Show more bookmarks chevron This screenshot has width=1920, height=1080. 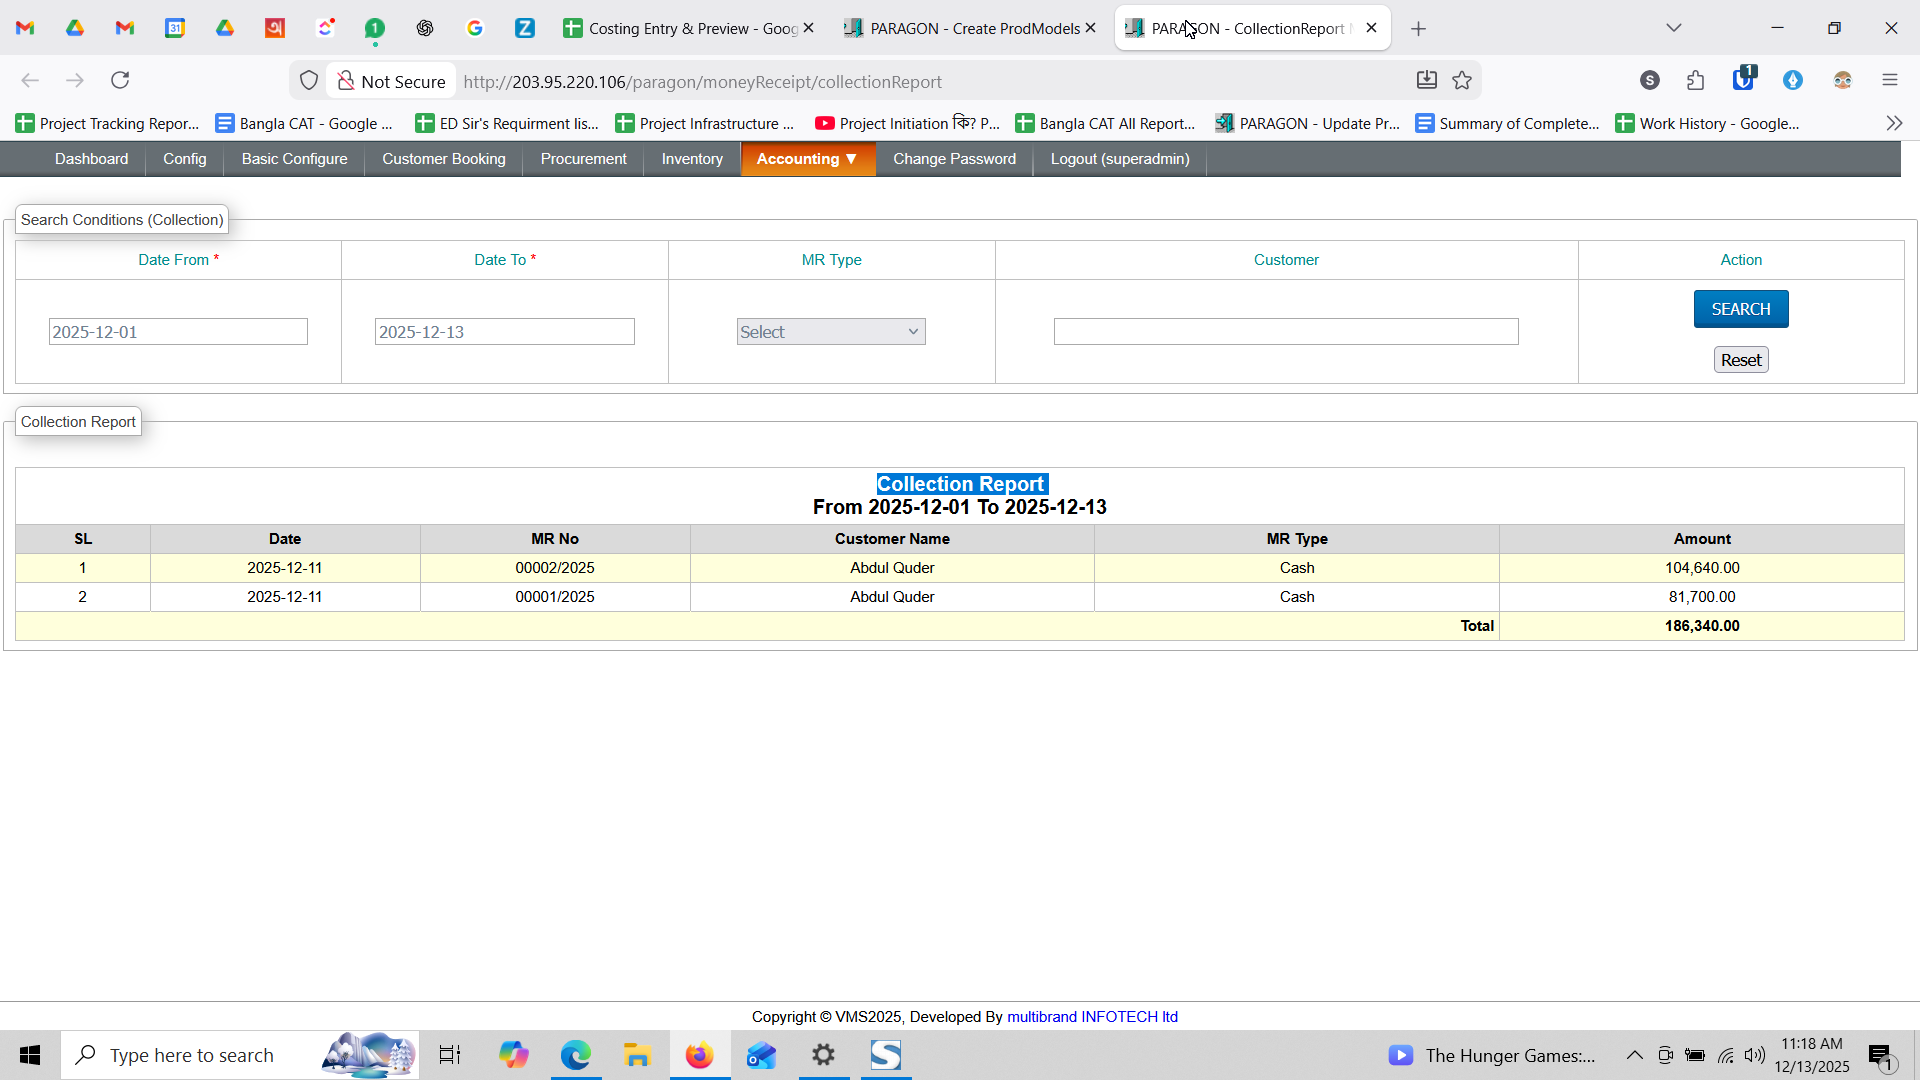[x=1894, y=123]
